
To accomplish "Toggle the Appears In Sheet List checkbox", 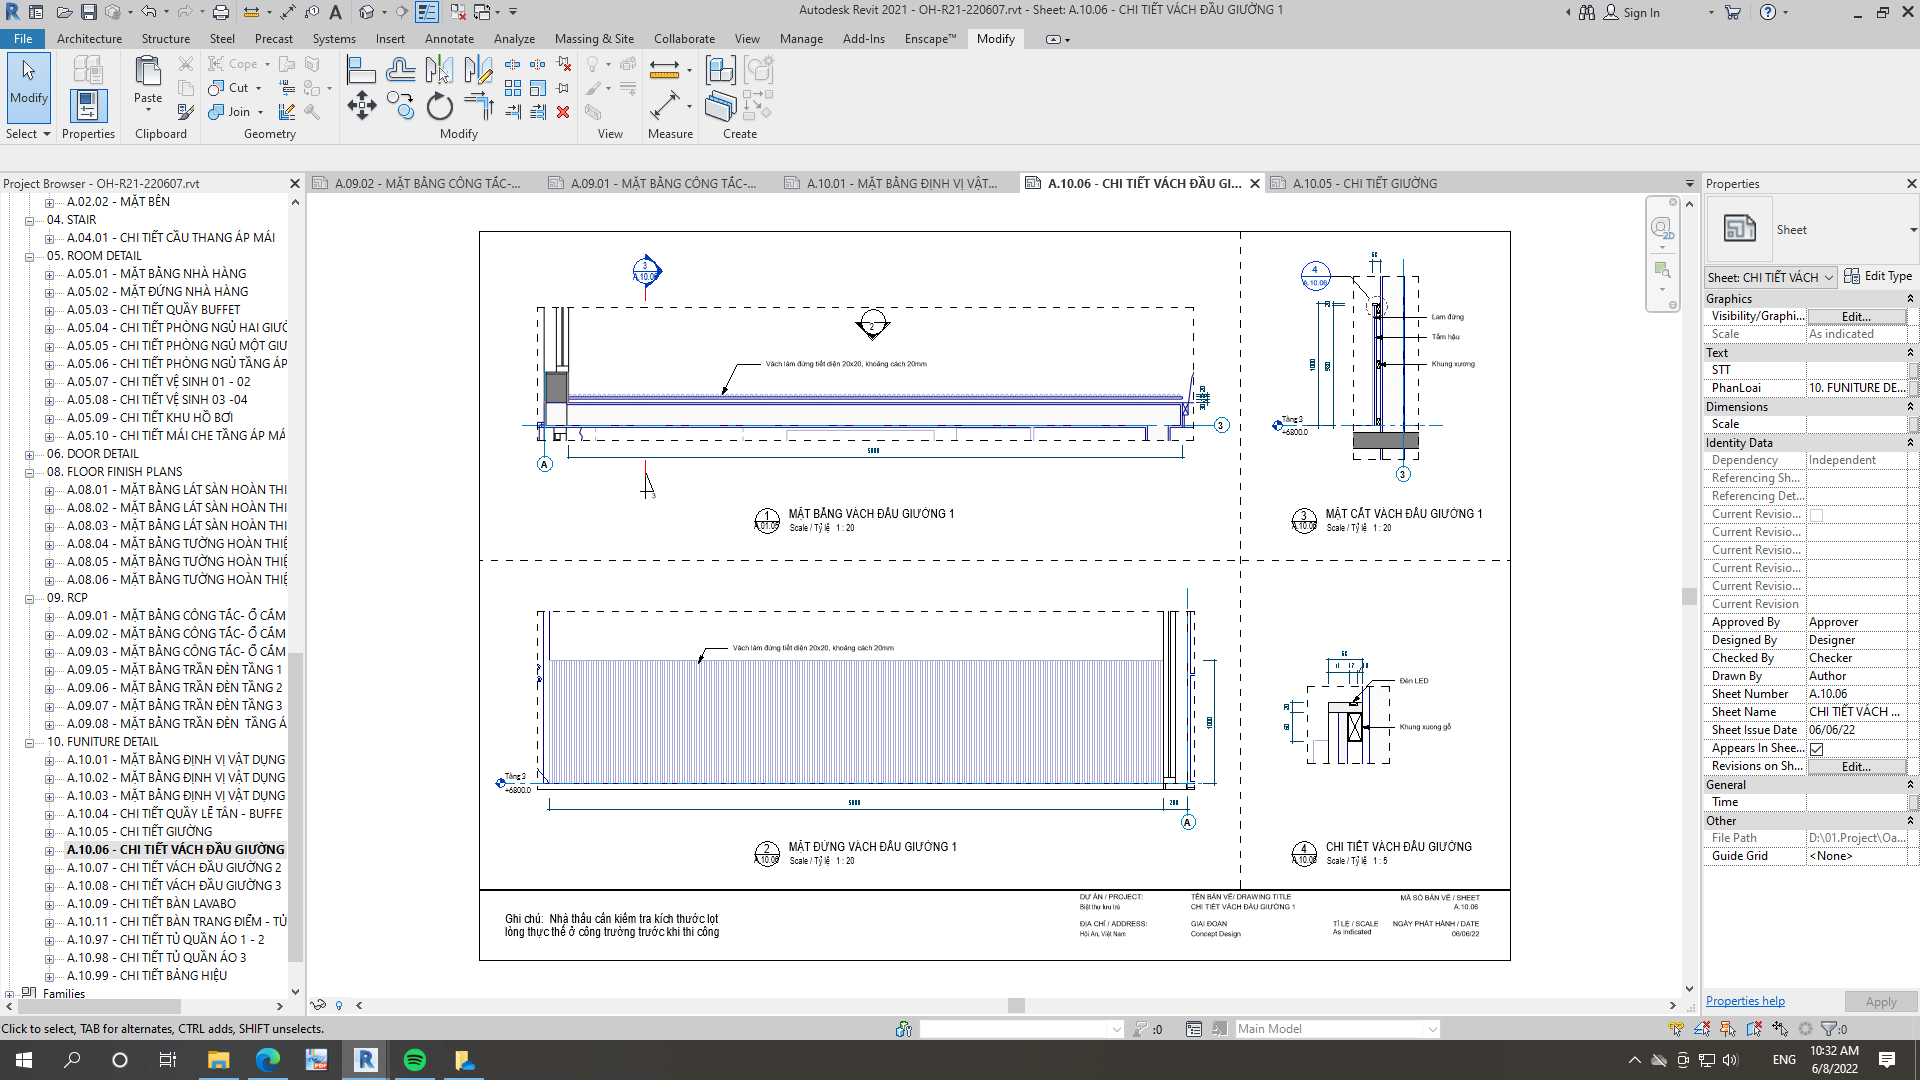I will click(x=1816, y=749).
